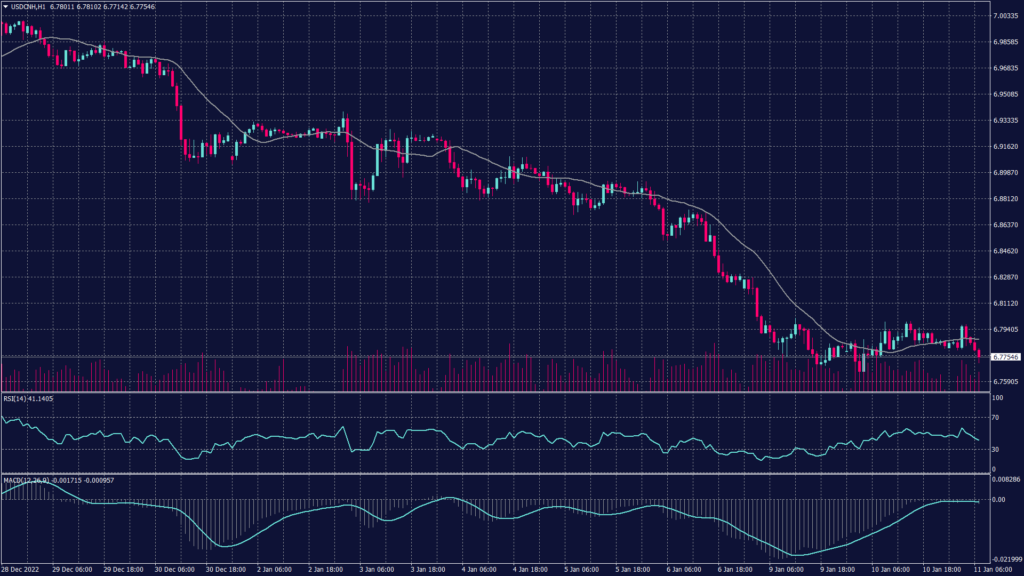The image size is (1024, 576).
Task: Click the 6.88120 price axis label
Action: coord(1004,198)
